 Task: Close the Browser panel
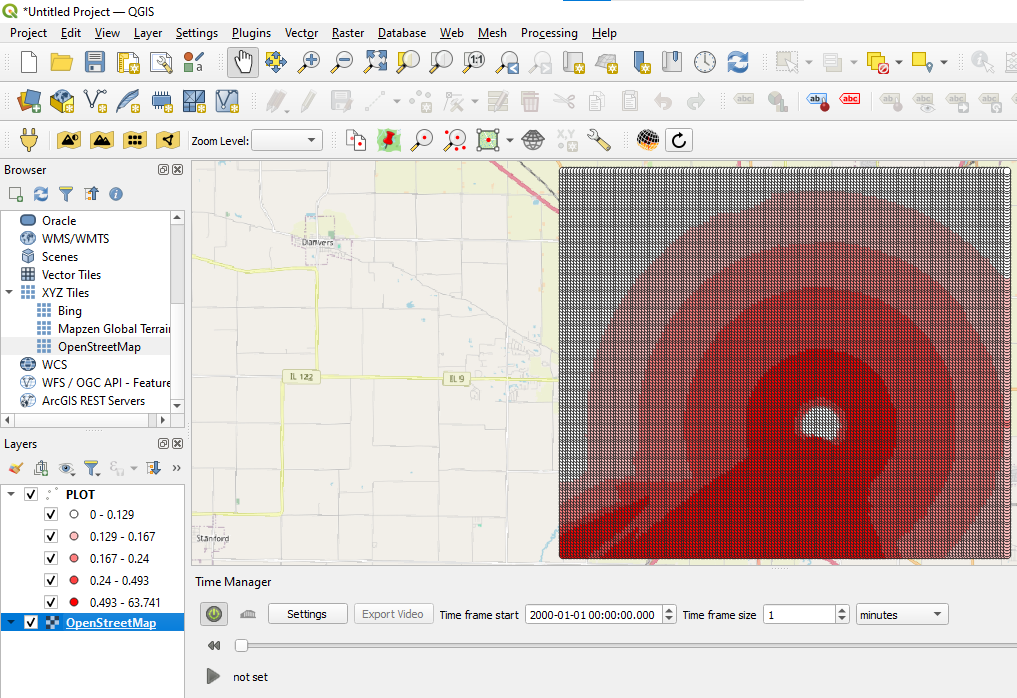click(x=177, y=169)
